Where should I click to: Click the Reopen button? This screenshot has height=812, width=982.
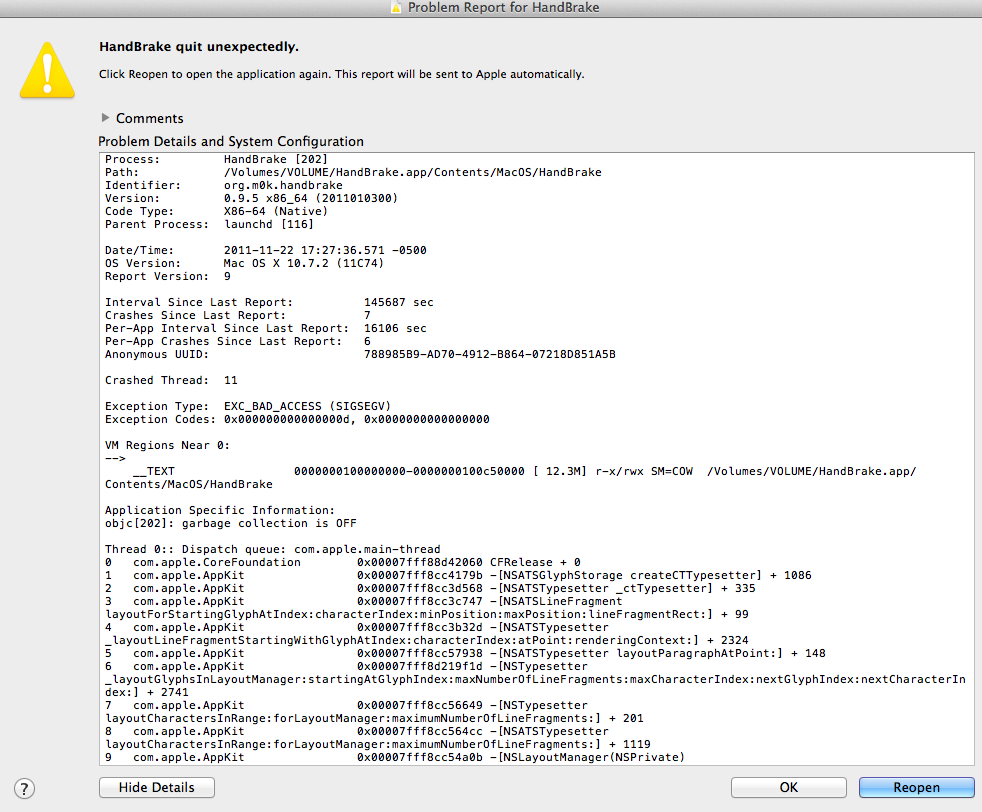(x=916, y=787)
